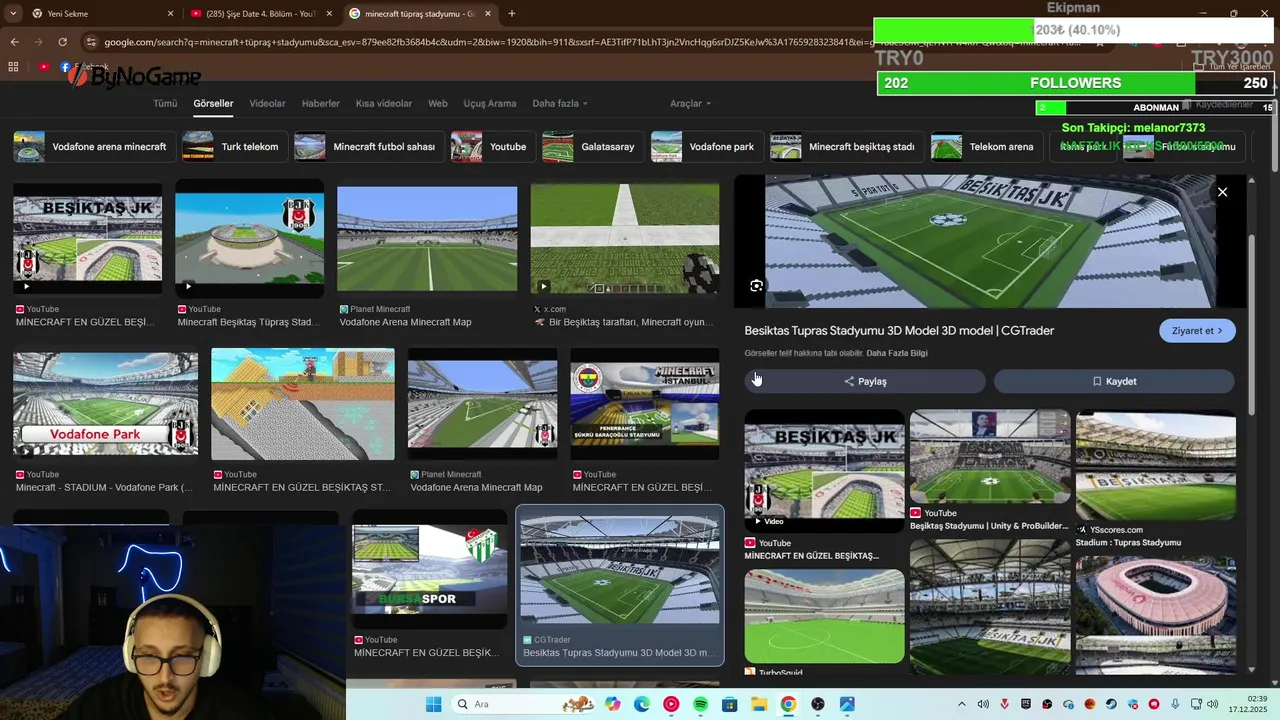Select the Turk telekom suggestion chip
This screenshot has width=1280, height=720.
[235, 147]
